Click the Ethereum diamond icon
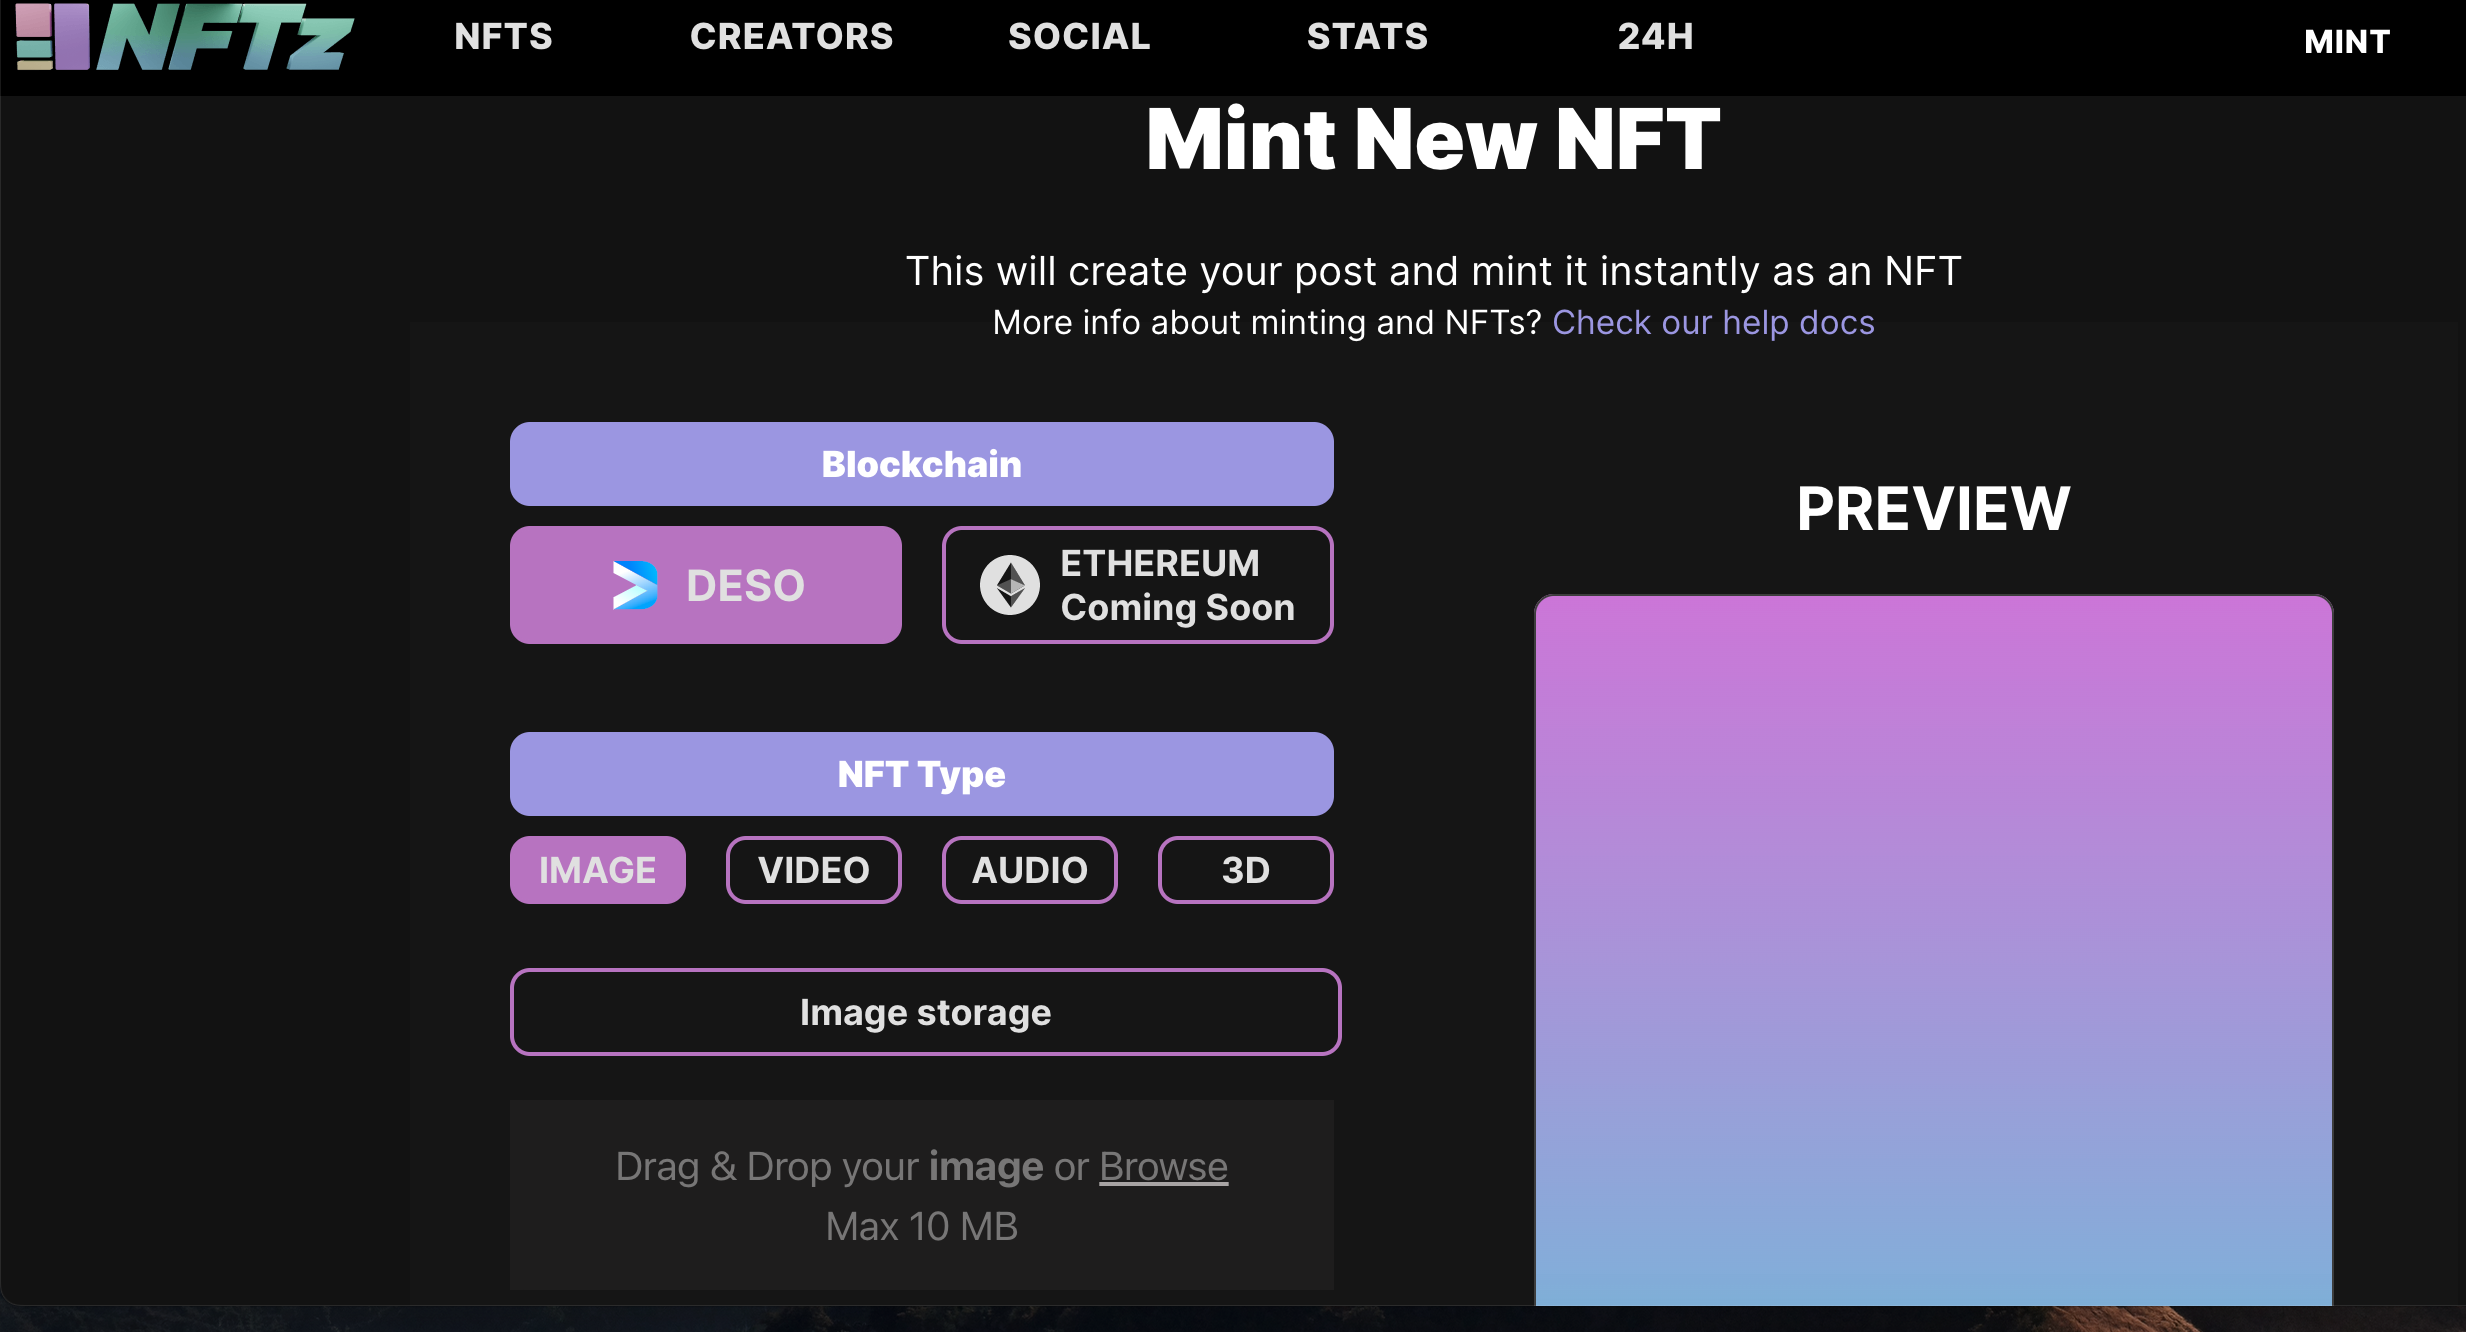 [1010, 585]
